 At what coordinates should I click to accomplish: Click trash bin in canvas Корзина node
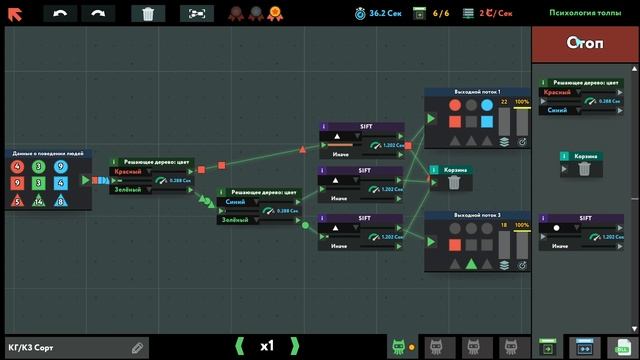(x=454, y=183)
